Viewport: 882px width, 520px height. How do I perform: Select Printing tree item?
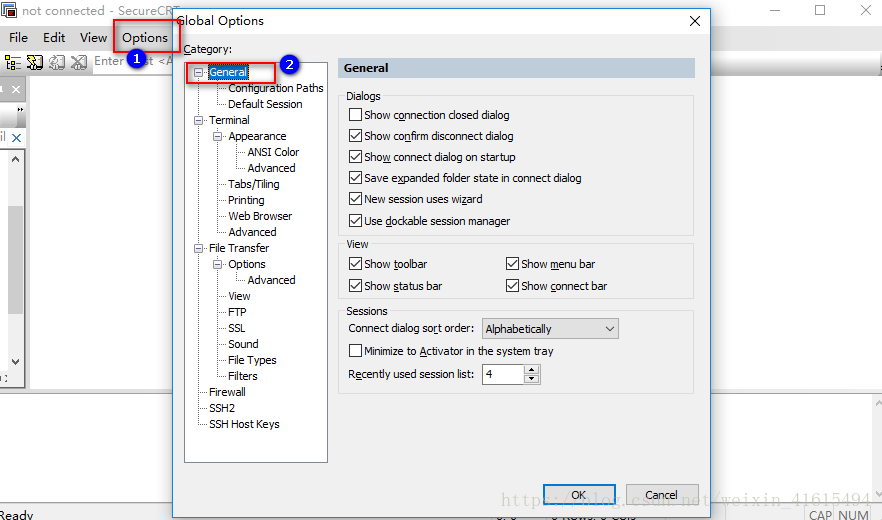tap(246, 200)
